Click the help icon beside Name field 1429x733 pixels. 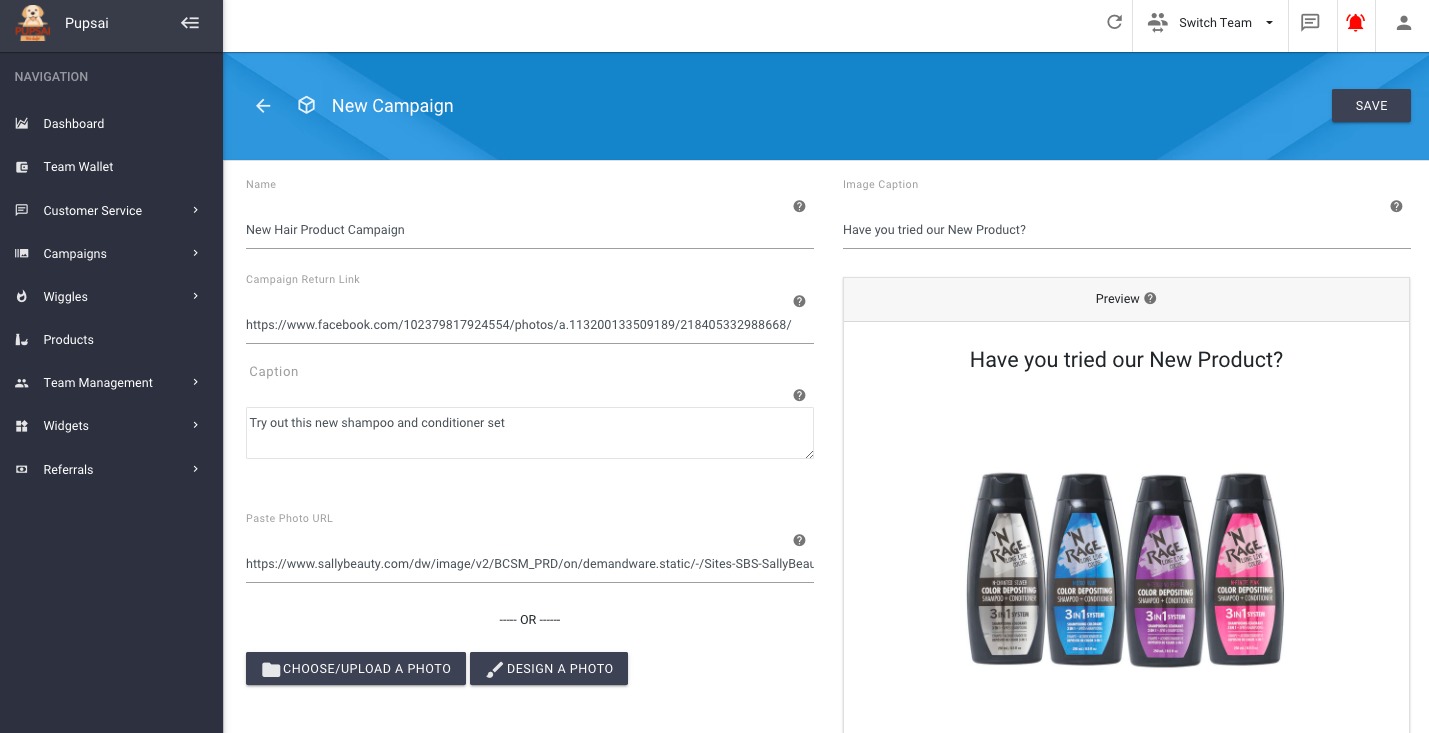pos(799,206)
